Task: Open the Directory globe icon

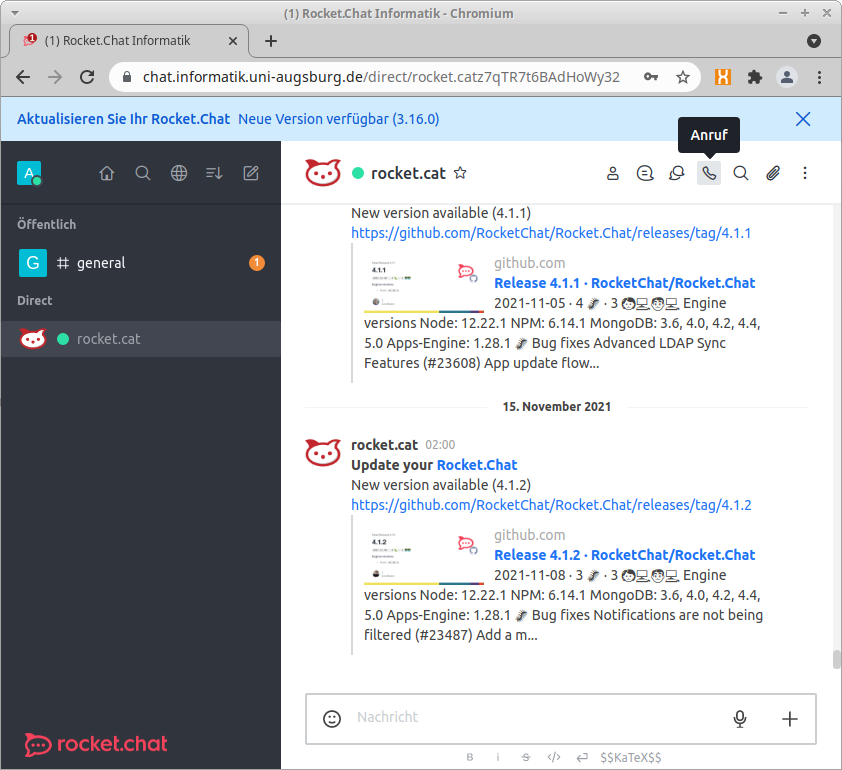Action: [x=179, y=173]
